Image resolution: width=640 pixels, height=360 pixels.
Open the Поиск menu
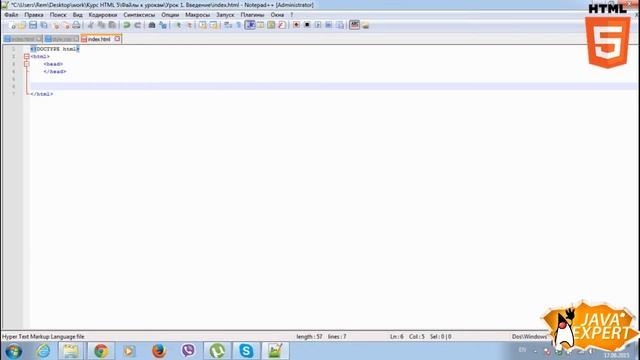click(58, 15)
